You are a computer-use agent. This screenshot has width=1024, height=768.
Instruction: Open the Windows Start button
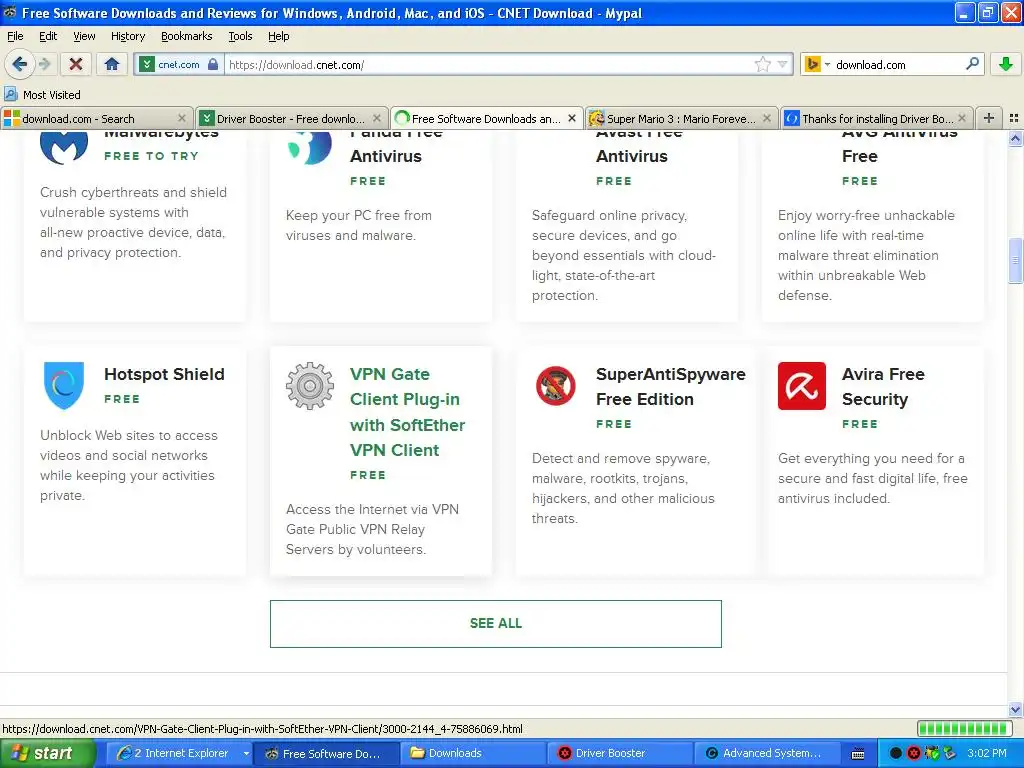click(x=47, y=753)
